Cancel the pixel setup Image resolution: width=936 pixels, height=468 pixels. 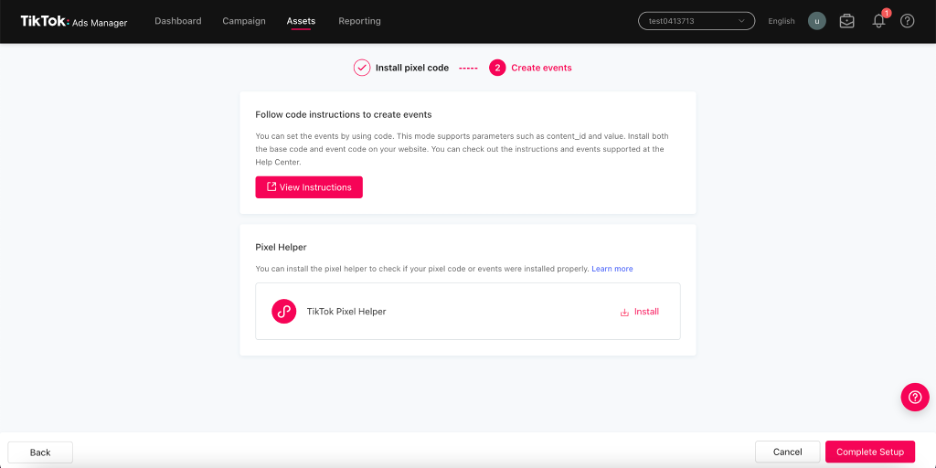[x=787, y=452]
